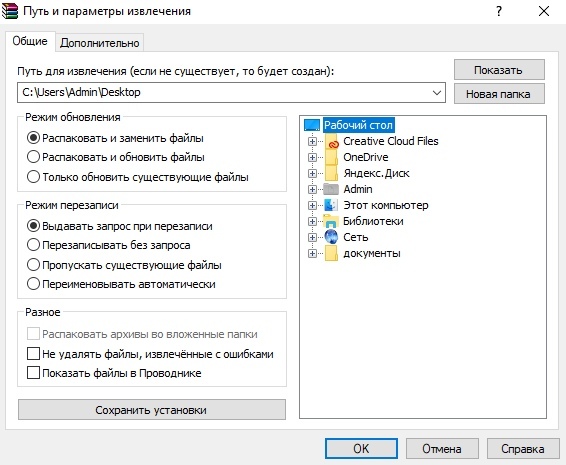Select OneDrive label in folder tree
Image resolution: width=566 pixels, height=465 pixels.
[x=366, y=157]
